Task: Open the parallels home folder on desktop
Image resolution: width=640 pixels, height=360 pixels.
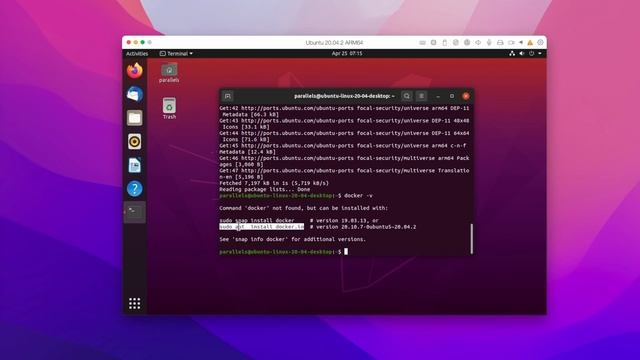Action: point(169,73)
